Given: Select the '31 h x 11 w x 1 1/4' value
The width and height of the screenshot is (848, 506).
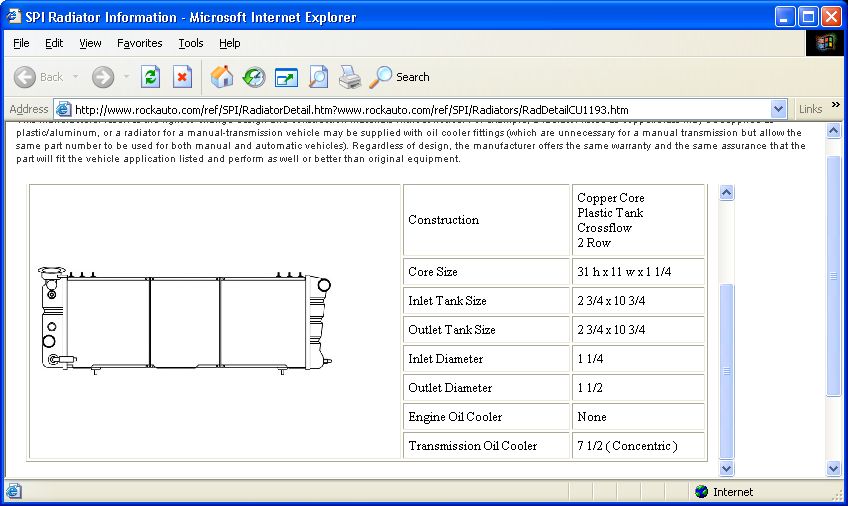Looking at the screenshot, I should 624,272.
